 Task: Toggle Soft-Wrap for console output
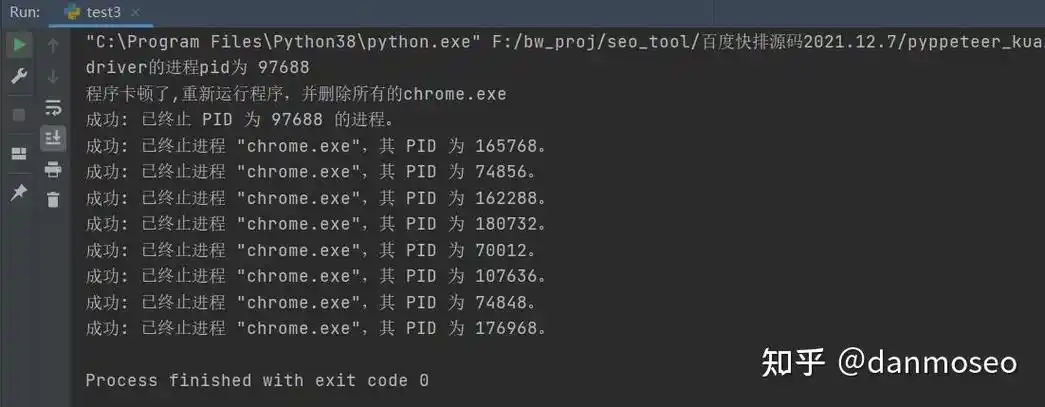[x=53, y=107]
